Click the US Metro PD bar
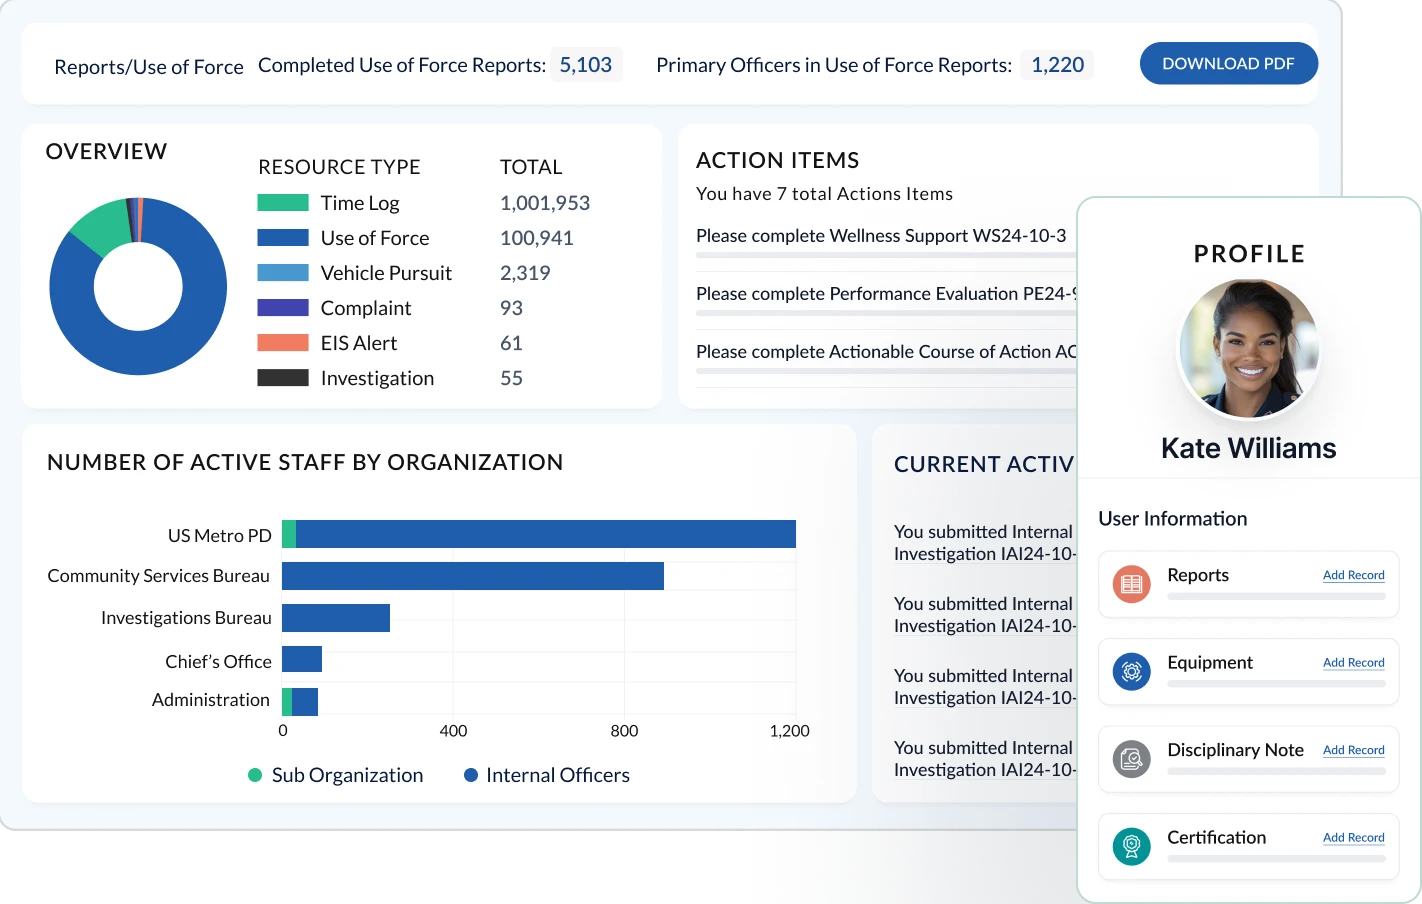The height and width of the screenshot is (904, 1422). [540, 534]
